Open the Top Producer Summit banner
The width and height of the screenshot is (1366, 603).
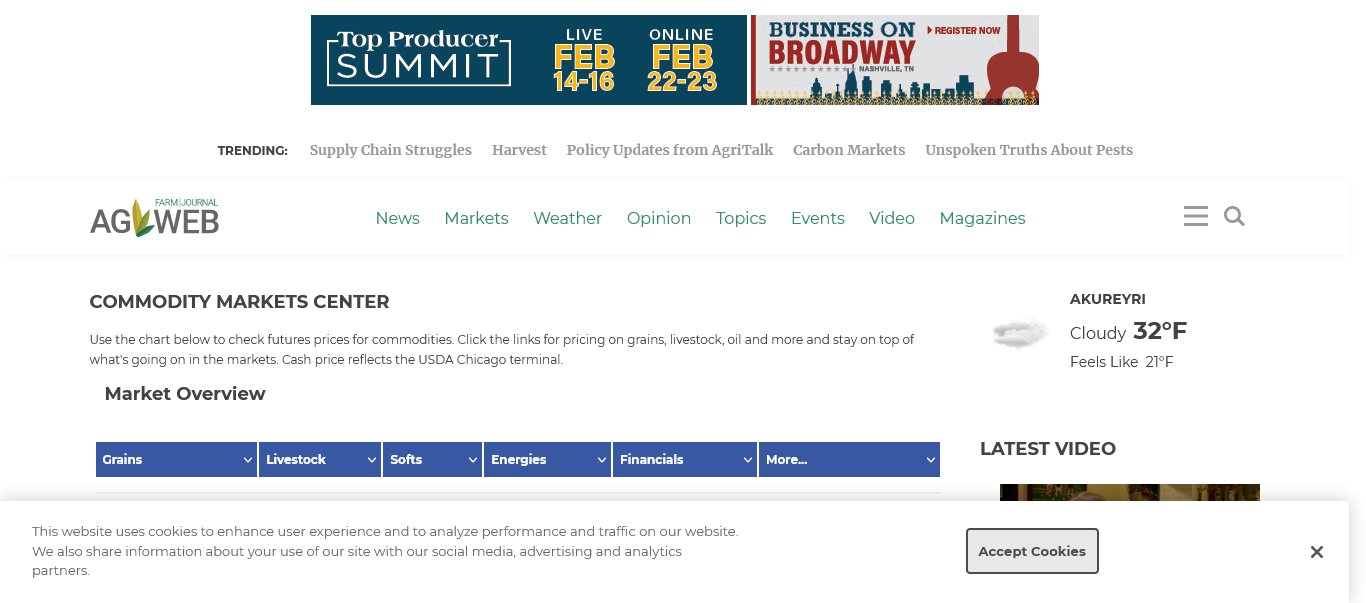point(528,60)
